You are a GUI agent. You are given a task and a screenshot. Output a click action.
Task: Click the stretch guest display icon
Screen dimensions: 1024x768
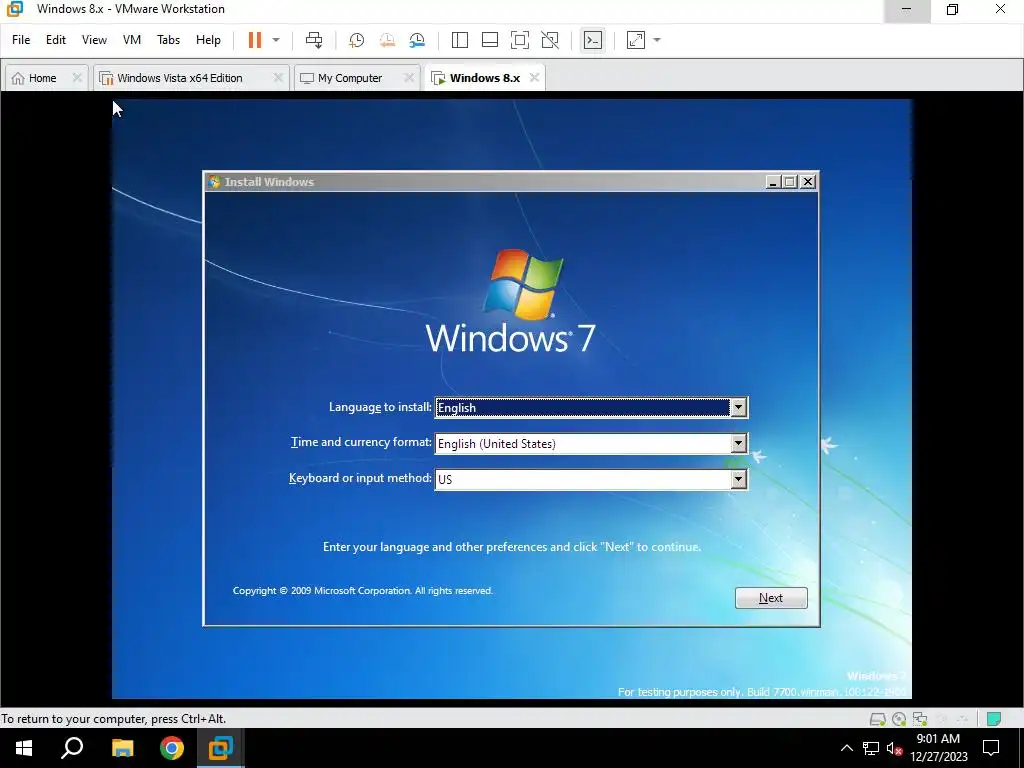tap(635, 40)
